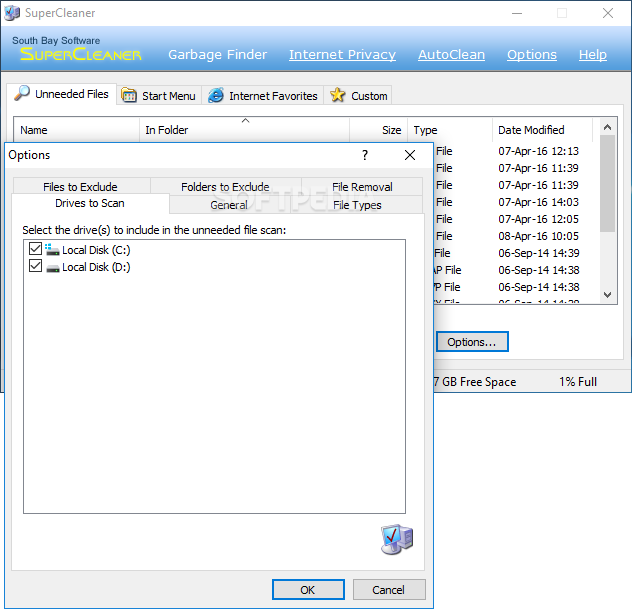
Task: Sort list by In Folder column header
Action: pos(244,130)
